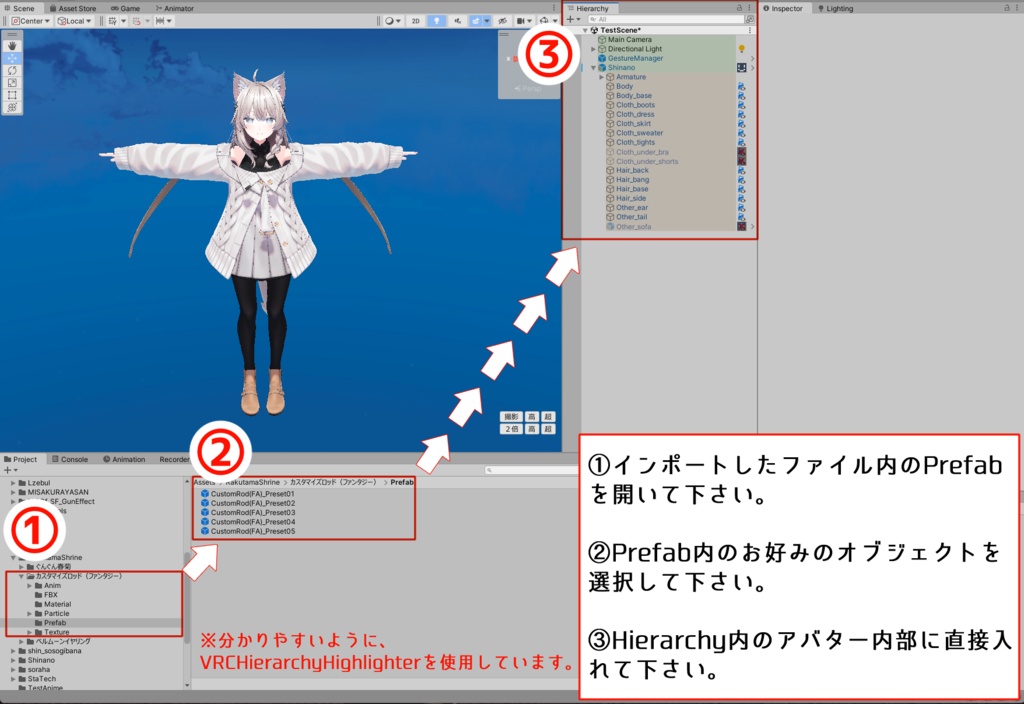This screenshot has width=1024, height=704.
Task: Toggle scene lighting bulb button
Action: click(x=436, y=21)
